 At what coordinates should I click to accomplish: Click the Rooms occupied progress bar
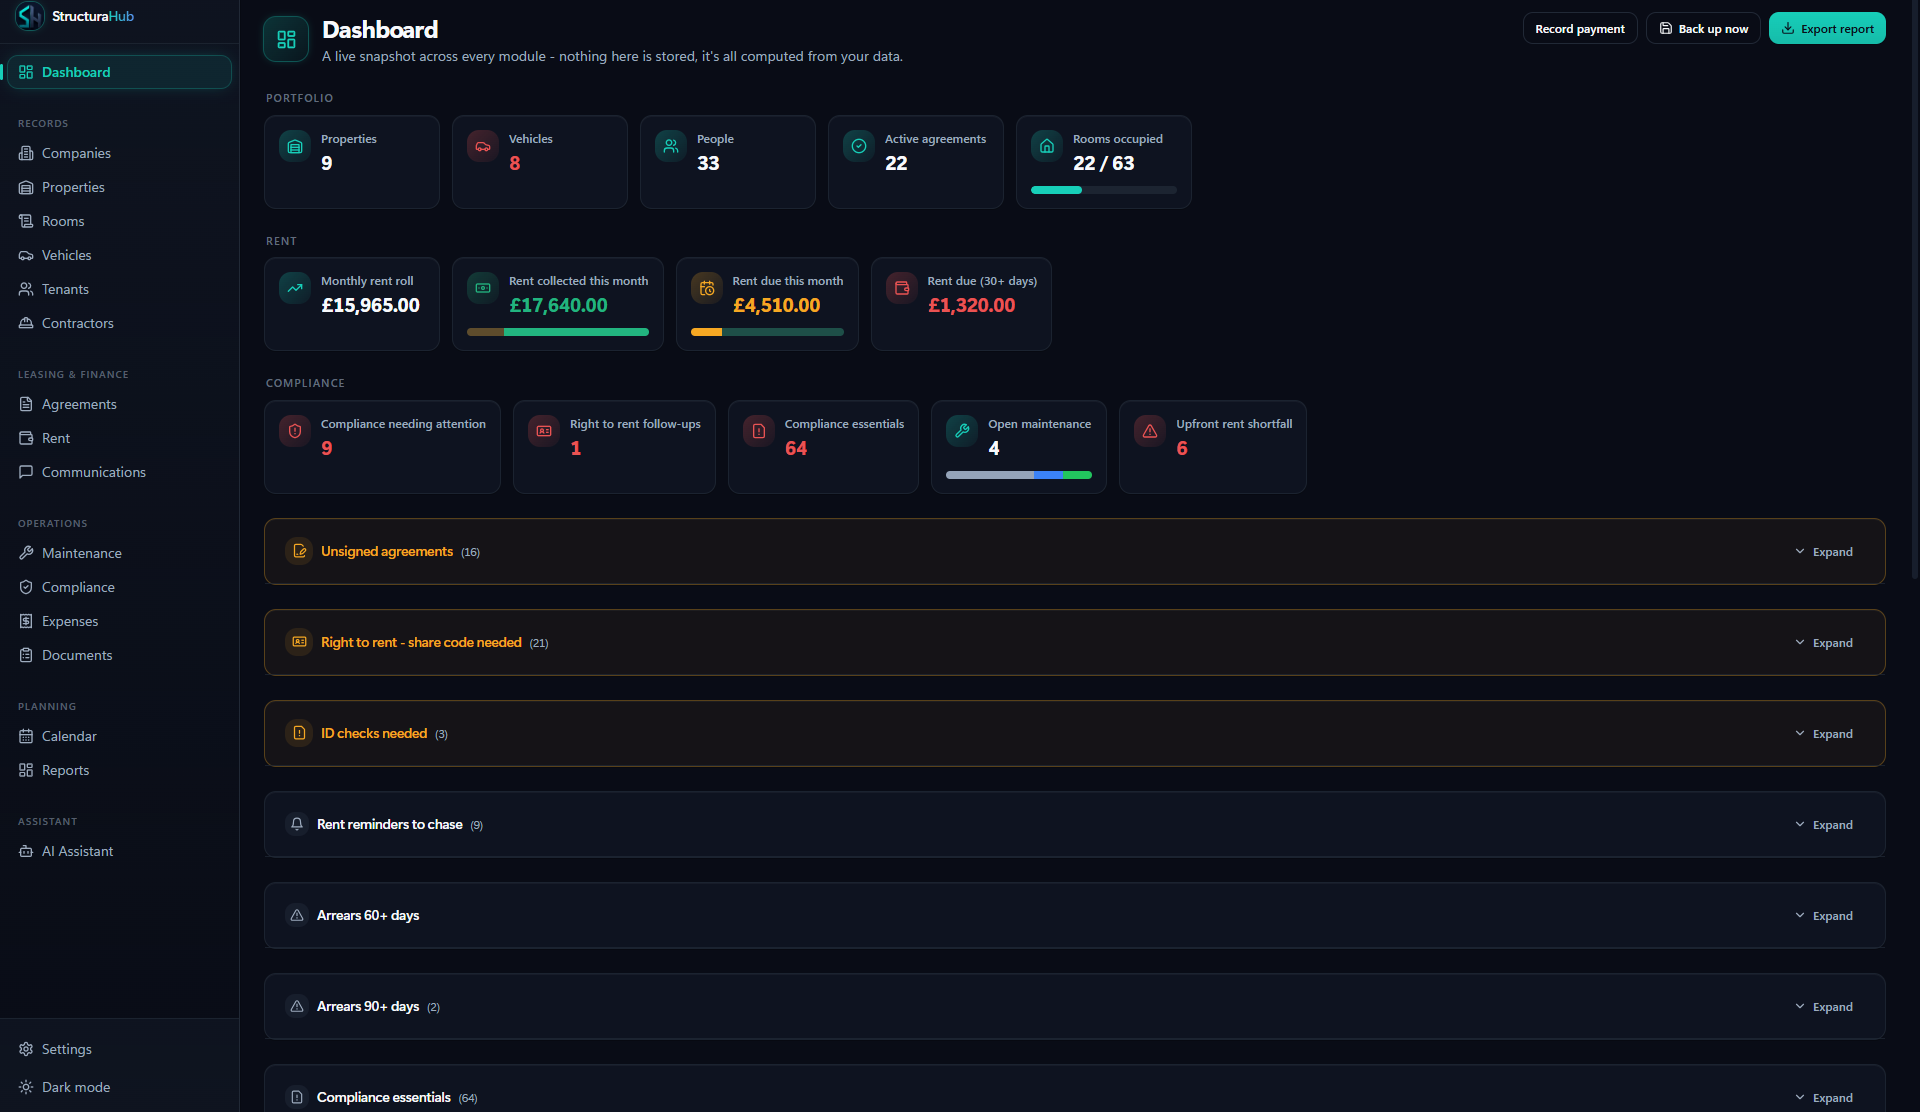pos(1103,190)
